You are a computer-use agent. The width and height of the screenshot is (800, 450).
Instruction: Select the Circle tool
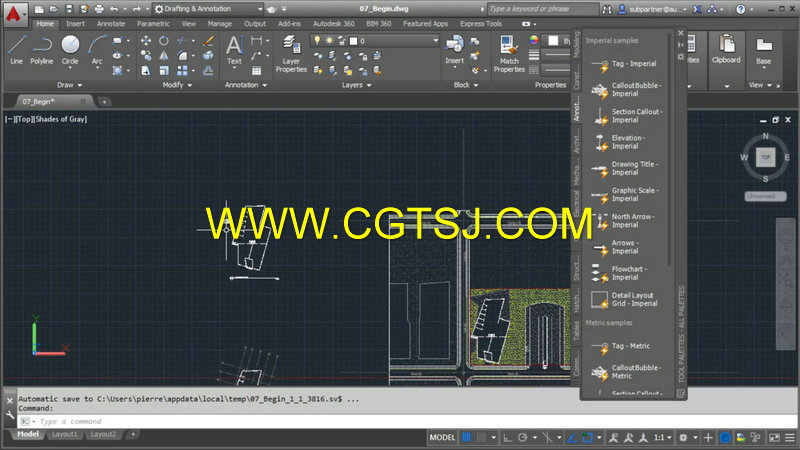70,49
